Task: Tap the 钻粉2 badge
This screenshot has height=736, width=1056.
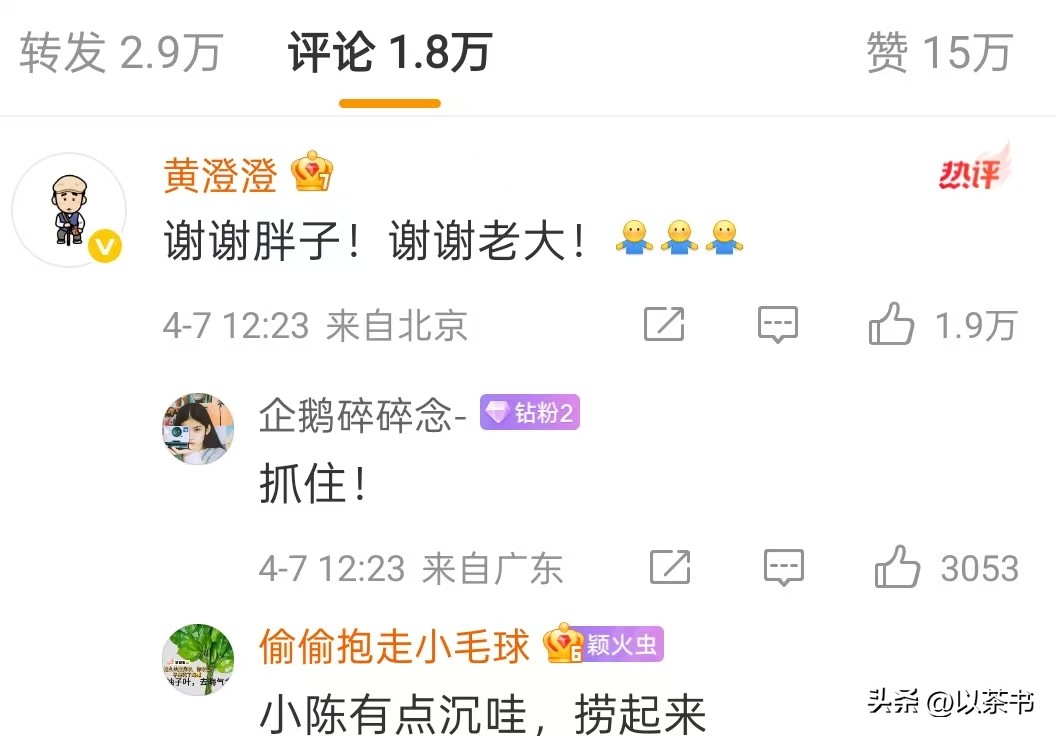Action: coord(530,412)
